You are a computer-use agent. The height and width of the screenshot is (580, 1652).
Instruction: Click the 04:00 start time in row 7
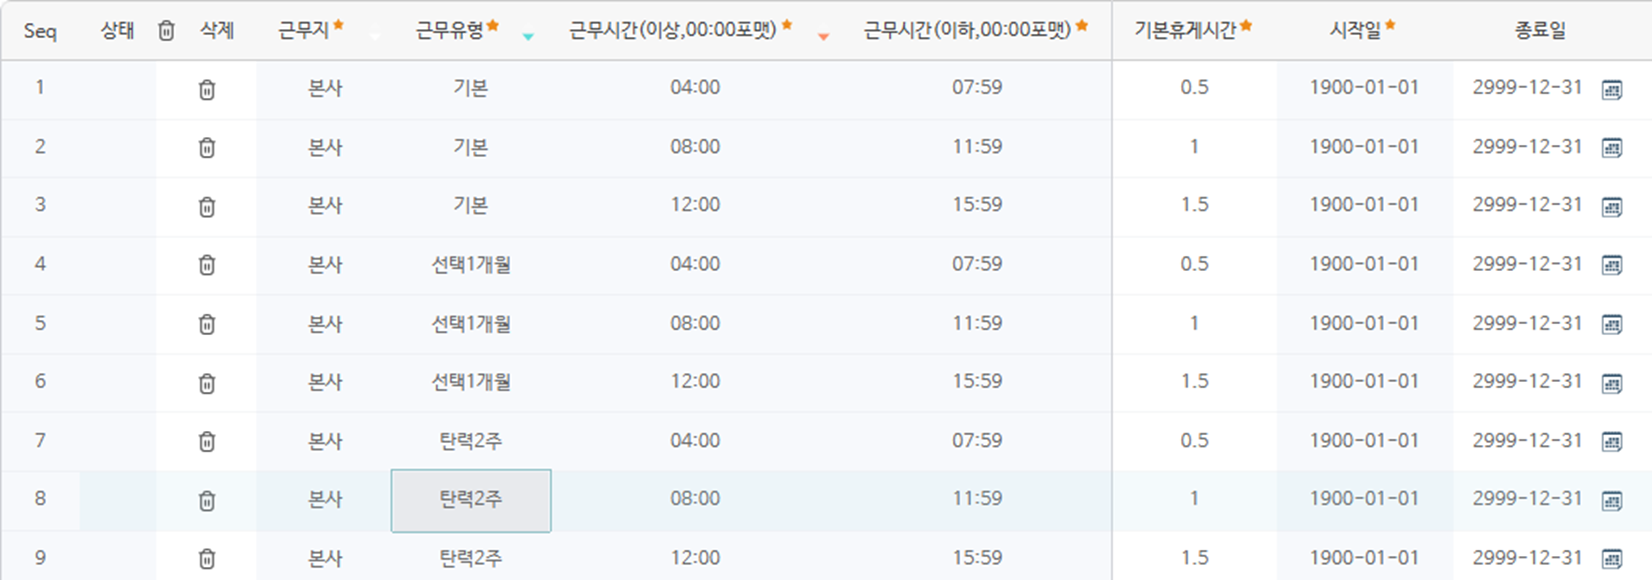click(x=695, y=441)
